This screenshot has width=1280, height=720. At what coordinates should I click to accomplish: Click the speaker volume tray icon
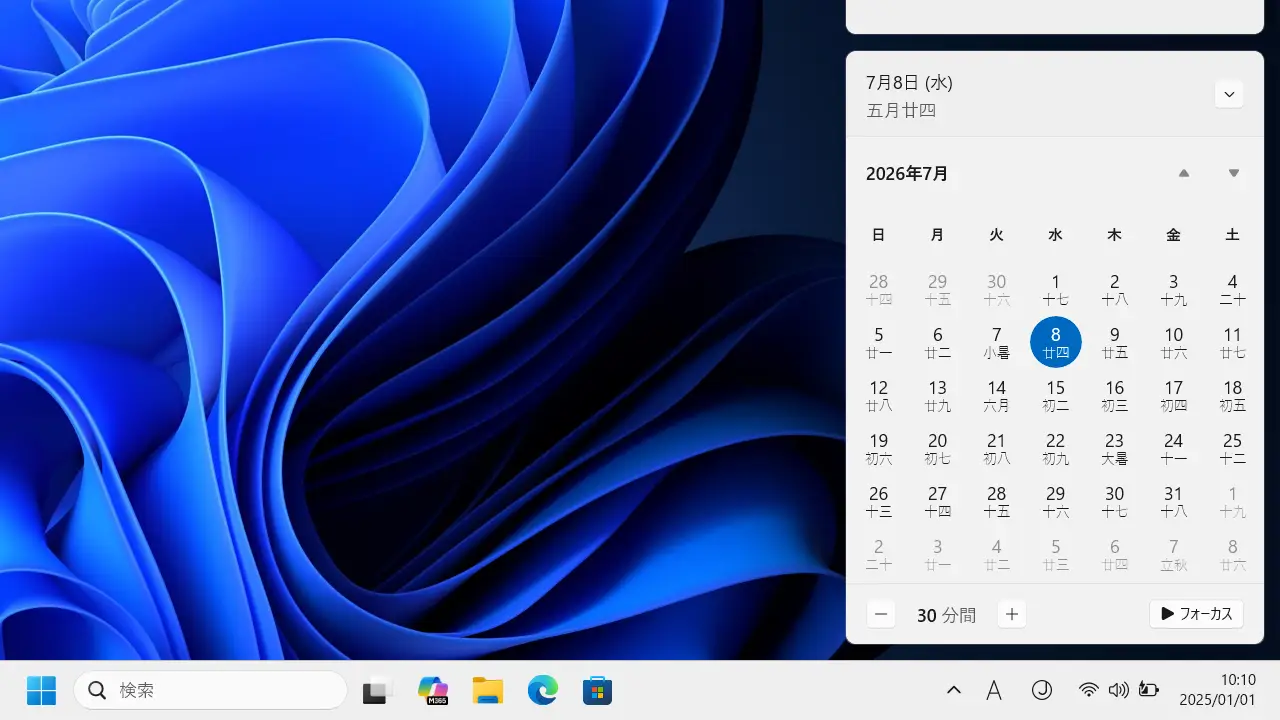1119,690
